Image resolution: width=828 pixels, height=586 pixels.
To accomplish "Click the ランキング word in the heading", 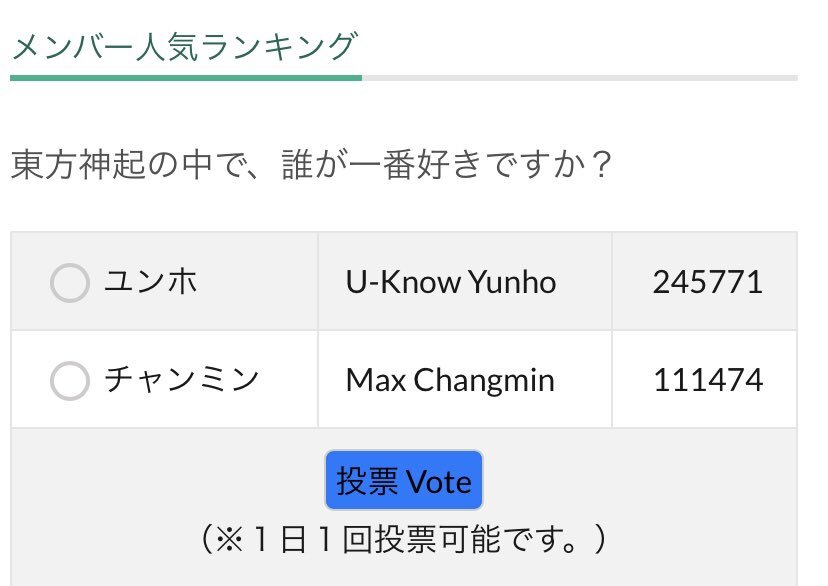I will [x=279, y=46].
